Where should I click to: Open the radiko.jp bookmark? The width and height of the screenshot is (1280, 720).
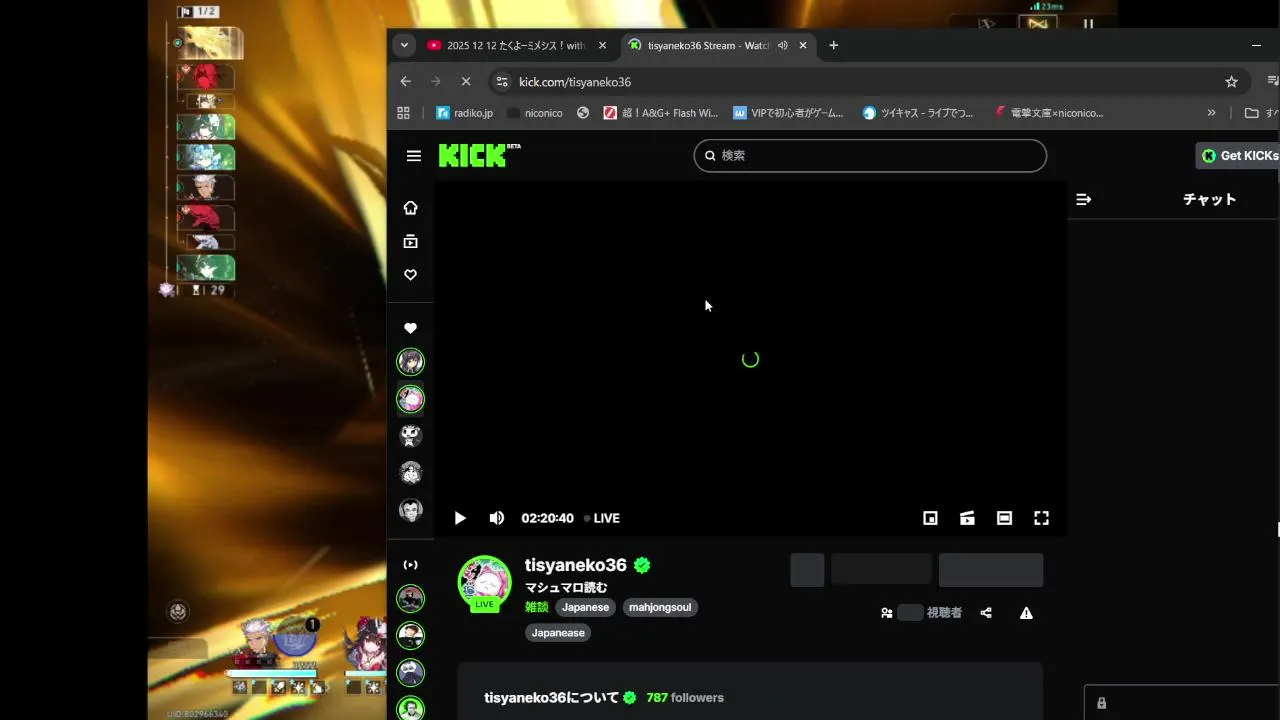pos(465,113)
